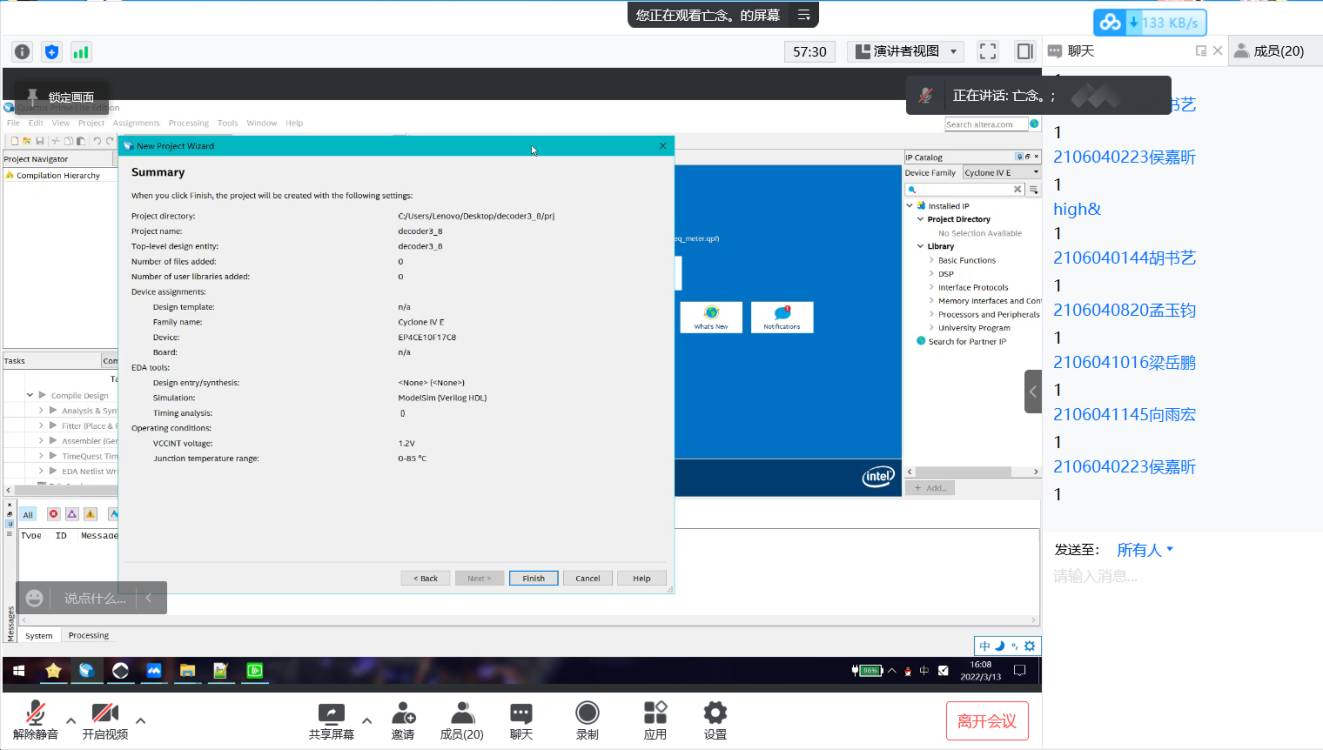Click the emoji reaction icon
Screen dimensions: 1323x750
(x=35, y=598)
